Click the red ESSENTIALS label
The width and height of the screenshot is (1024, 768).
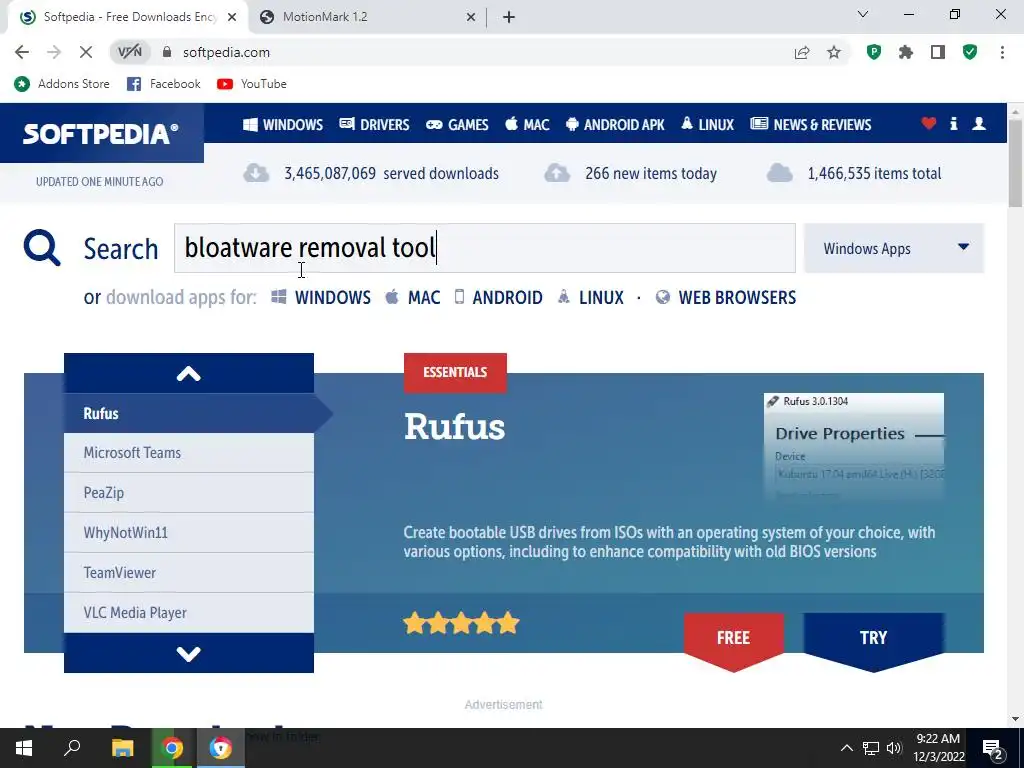click(x=455, y=372)
